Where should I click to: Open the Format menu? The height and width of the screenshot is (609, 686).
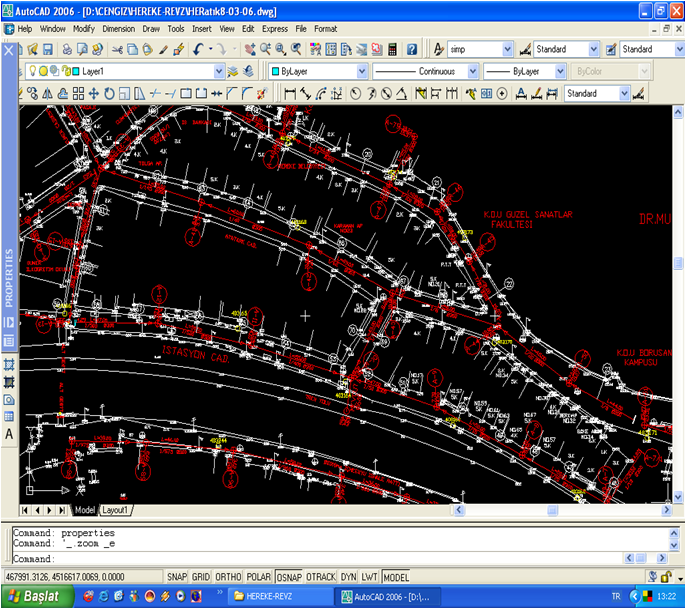(x=326, y=29)
